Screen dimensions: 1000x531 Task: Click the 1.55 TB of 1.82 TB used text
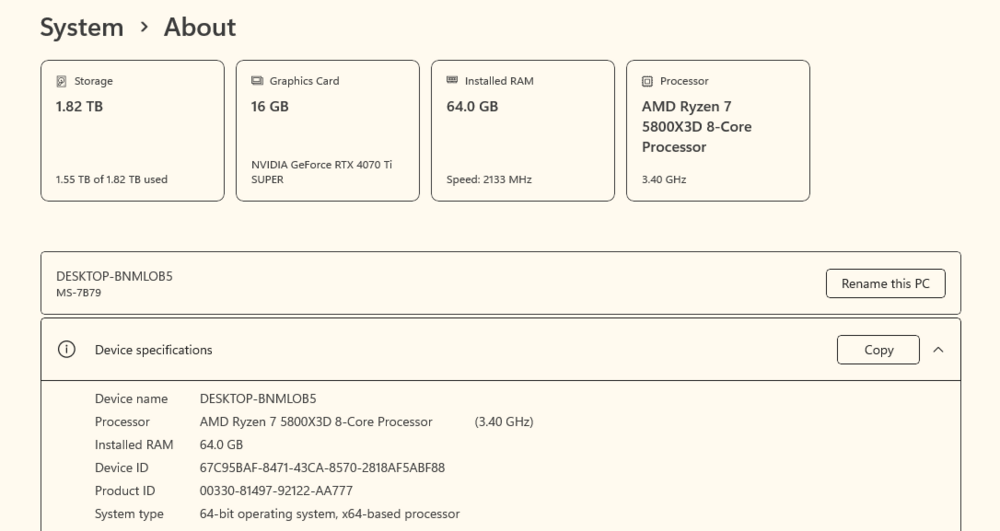(x=112, y=180)
